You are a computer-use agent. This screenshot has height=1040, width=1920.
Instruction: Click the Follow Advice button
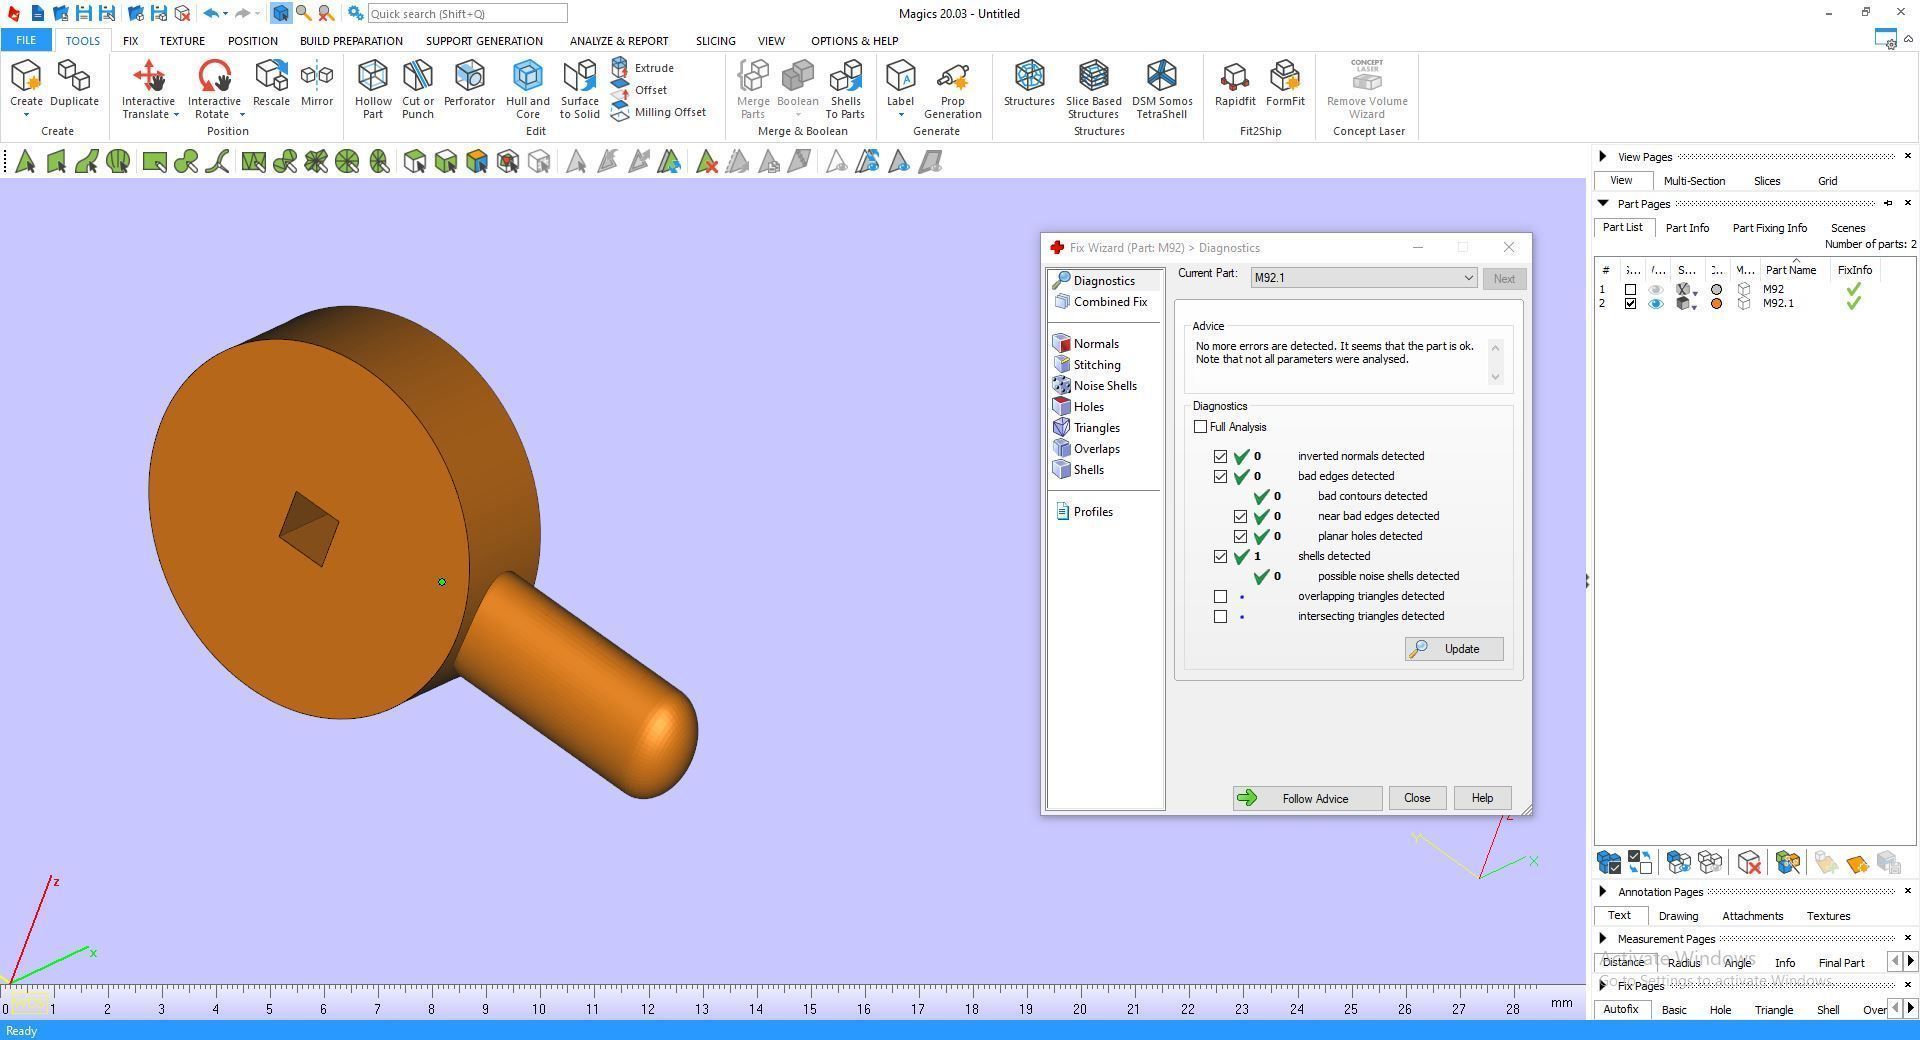coord(1307,798)
